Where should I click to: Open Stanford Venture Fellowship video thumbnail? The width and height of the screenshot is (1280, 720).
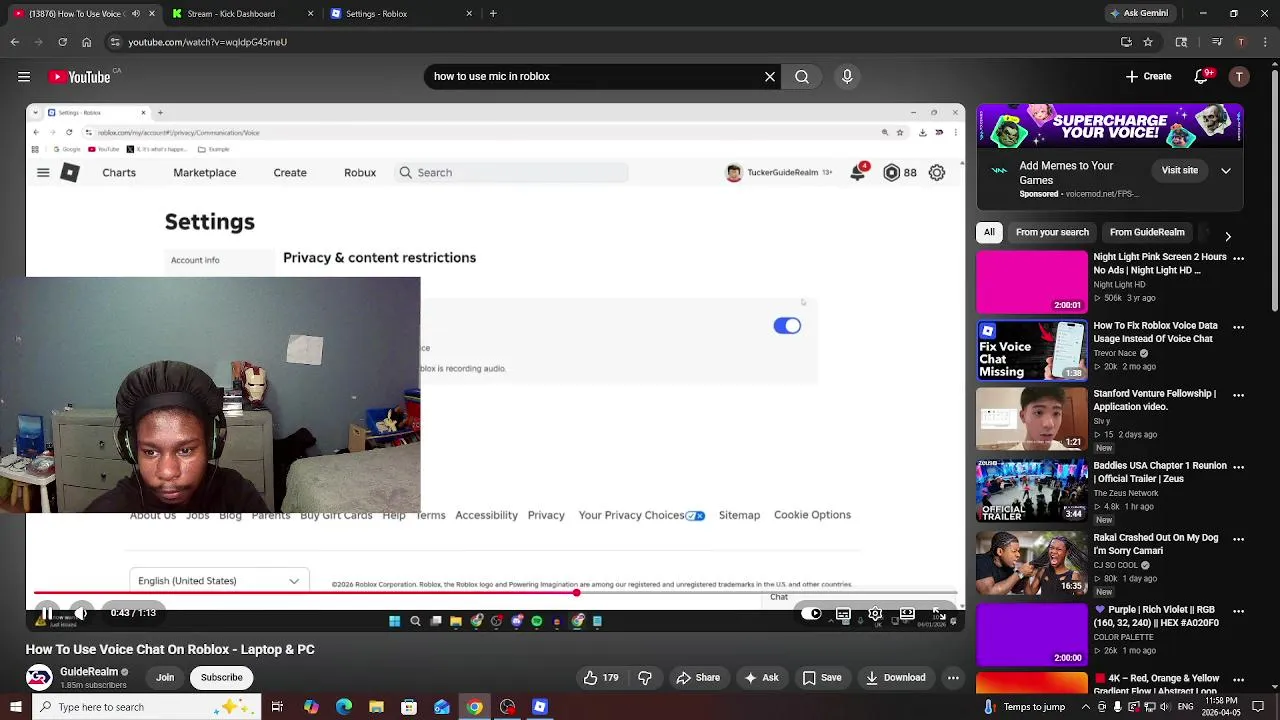[x=1031, y=419]
